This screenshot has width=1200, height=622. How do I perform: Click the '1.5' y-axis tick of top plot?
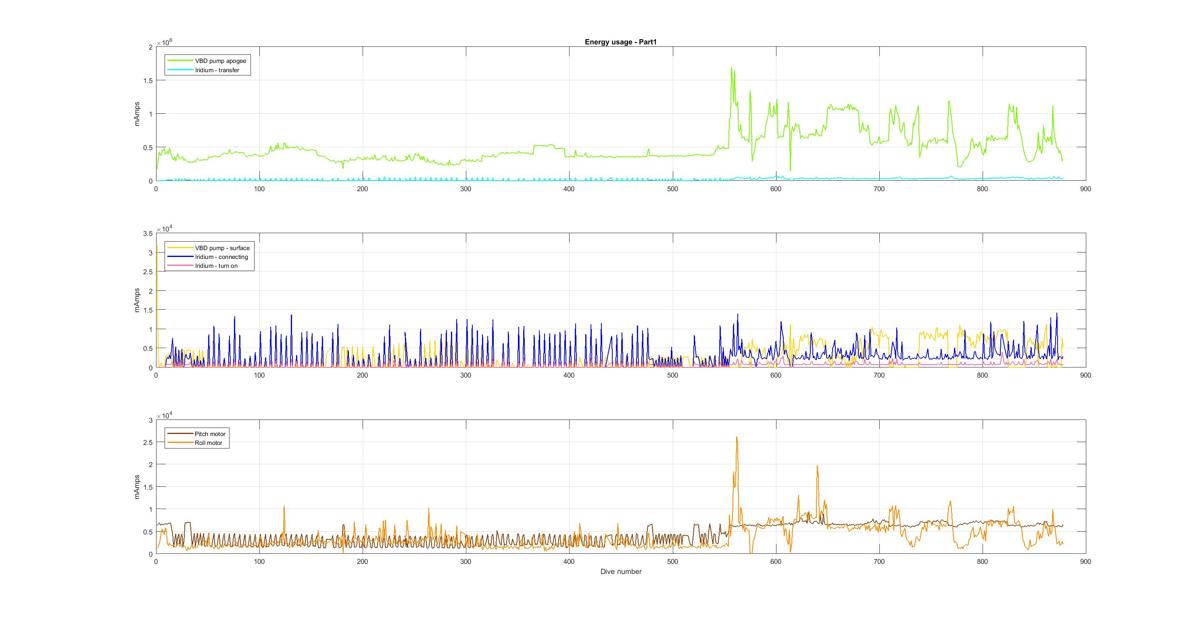coord(147,81)
